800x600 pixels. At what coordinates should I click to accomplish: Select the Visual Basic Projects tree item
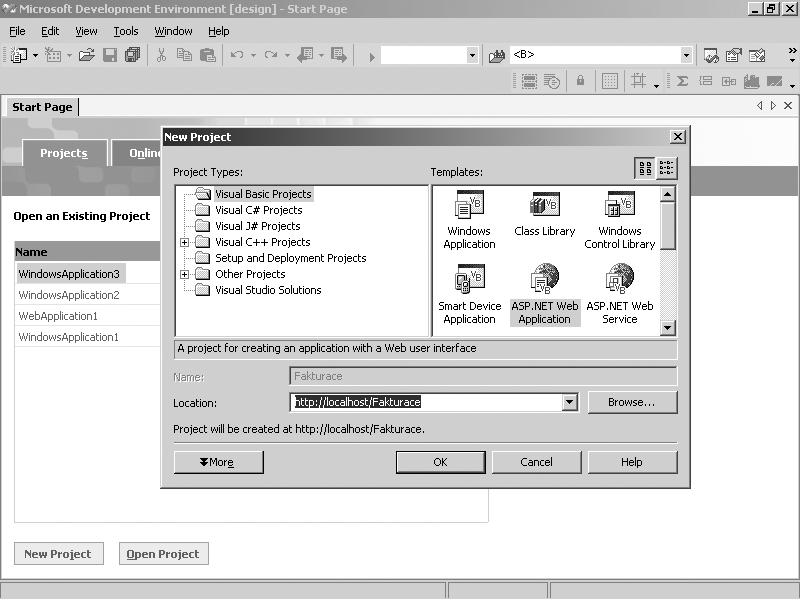tap(263, 194)
